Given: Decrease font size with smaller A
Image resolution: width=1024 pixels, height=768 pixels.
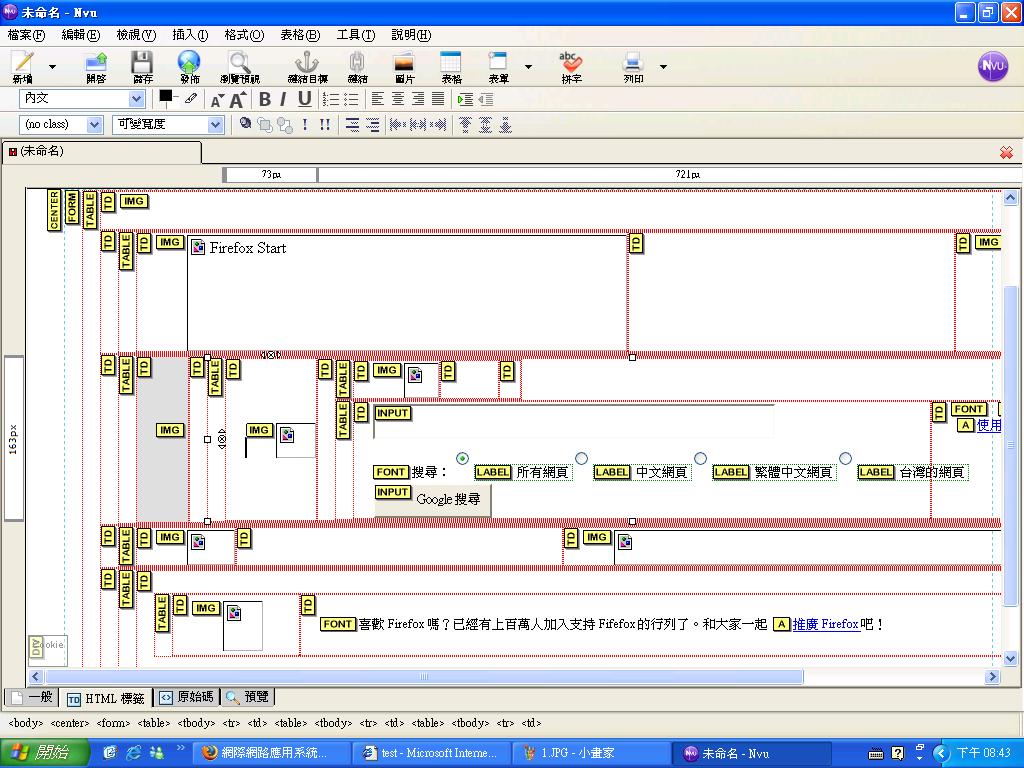Looking at the screenshot, I should click(217, 100).
